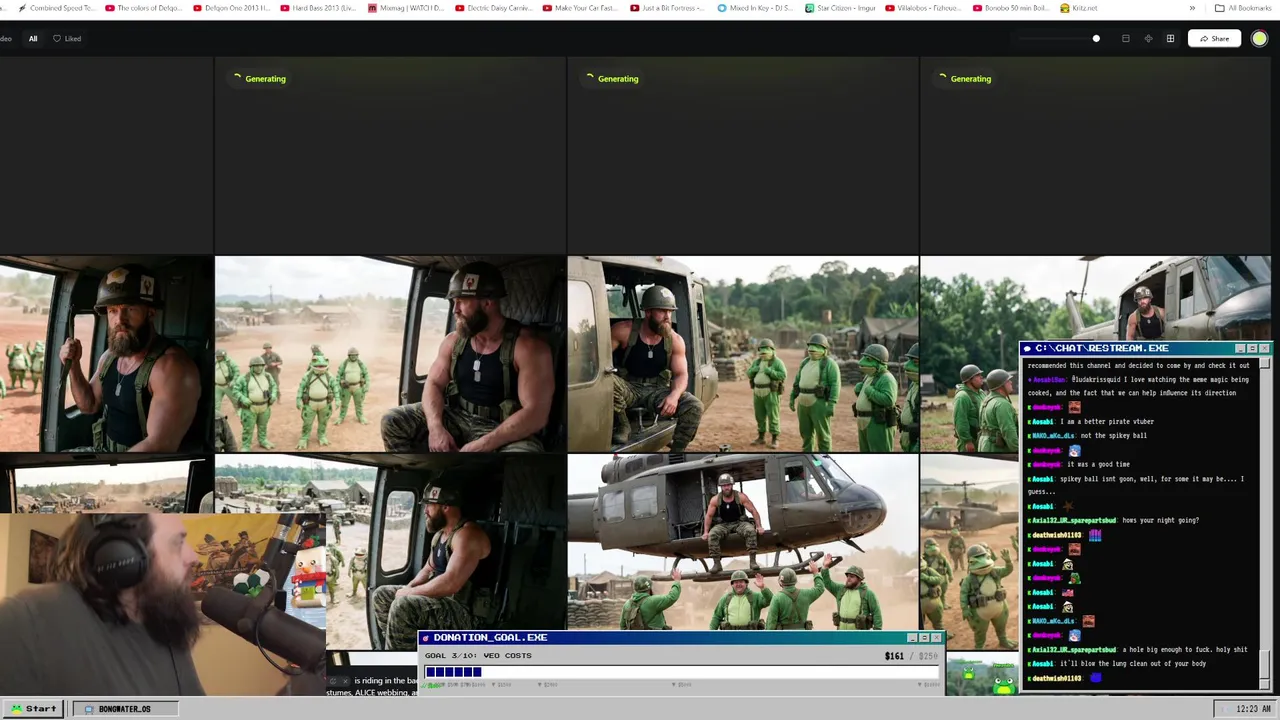The image size is (1280, 720).
Task: Open the Mixmag bookmark
Action: point(406,8)
